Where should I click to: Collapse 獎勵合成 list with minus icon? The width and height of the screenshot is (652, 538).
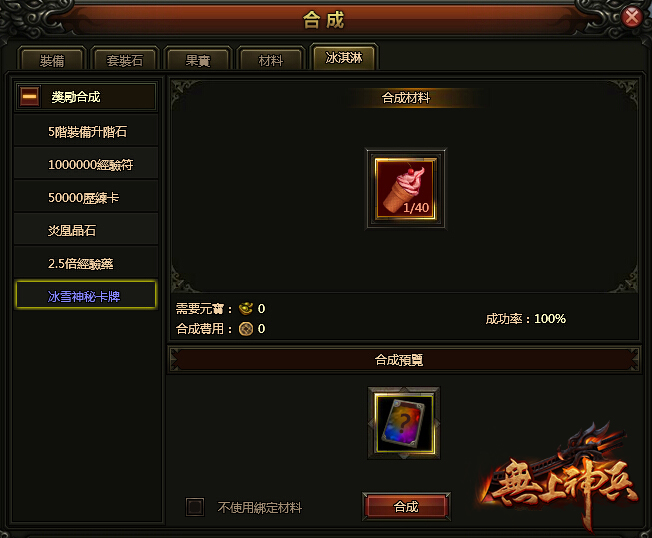click(x=29, y=97)
